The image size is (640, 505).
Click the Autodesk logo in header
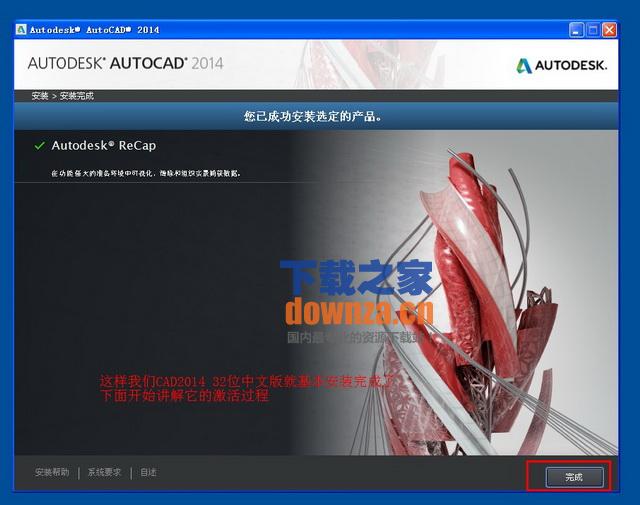point(562,65)
